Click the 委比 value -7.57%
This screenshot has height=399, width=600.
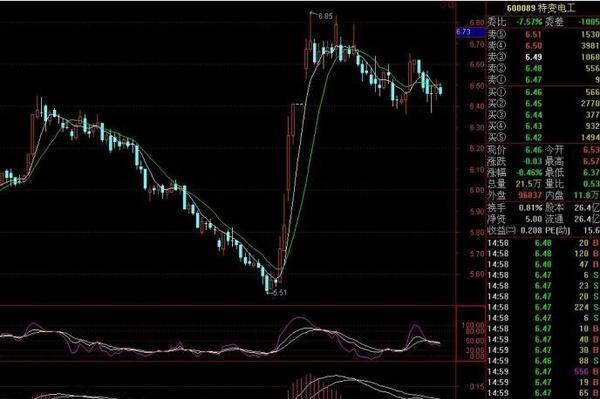click(x=529, y=22)
